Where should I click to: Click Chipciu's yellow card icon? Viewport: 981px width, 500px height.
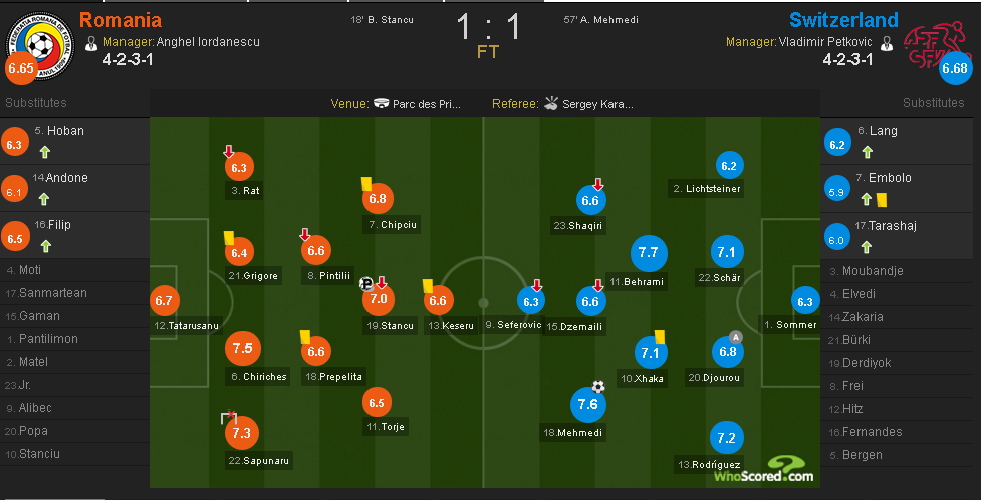[x=367, y=184]
